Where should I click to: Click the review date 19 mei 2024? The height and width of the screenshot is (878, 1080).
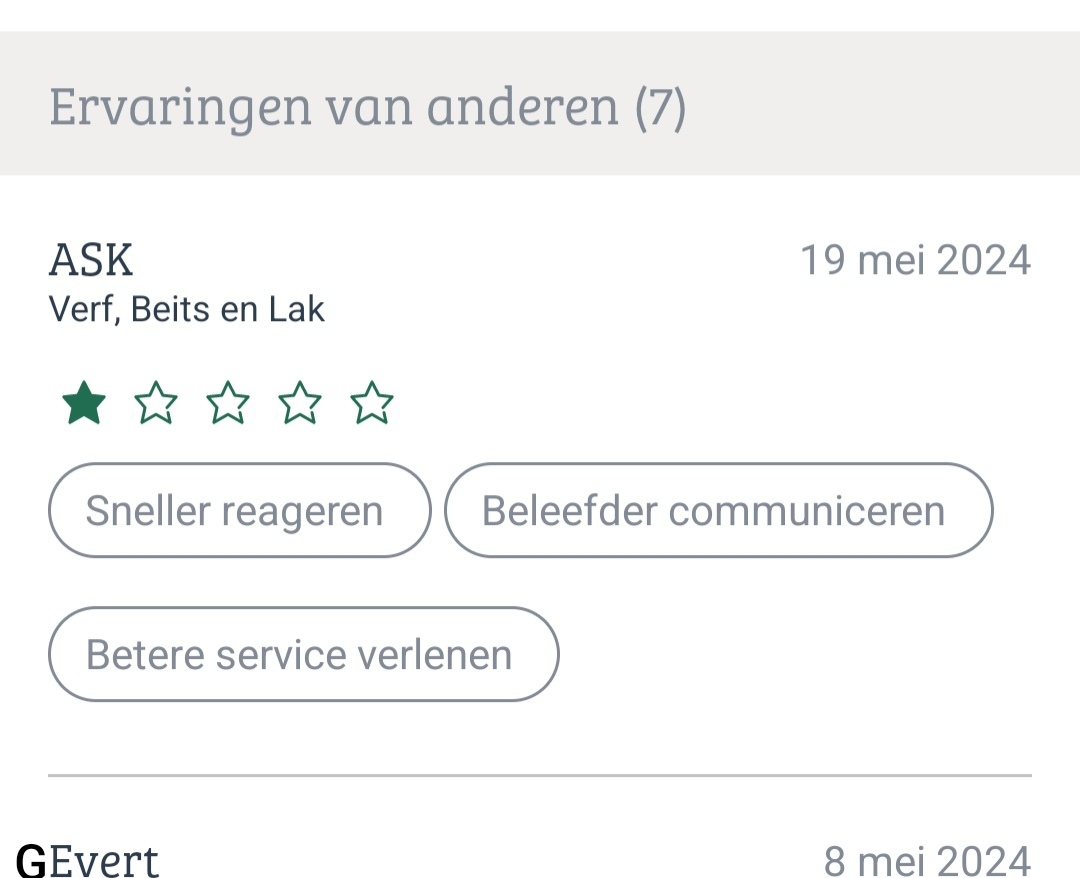pyautogui.click(x=915, y=261)
